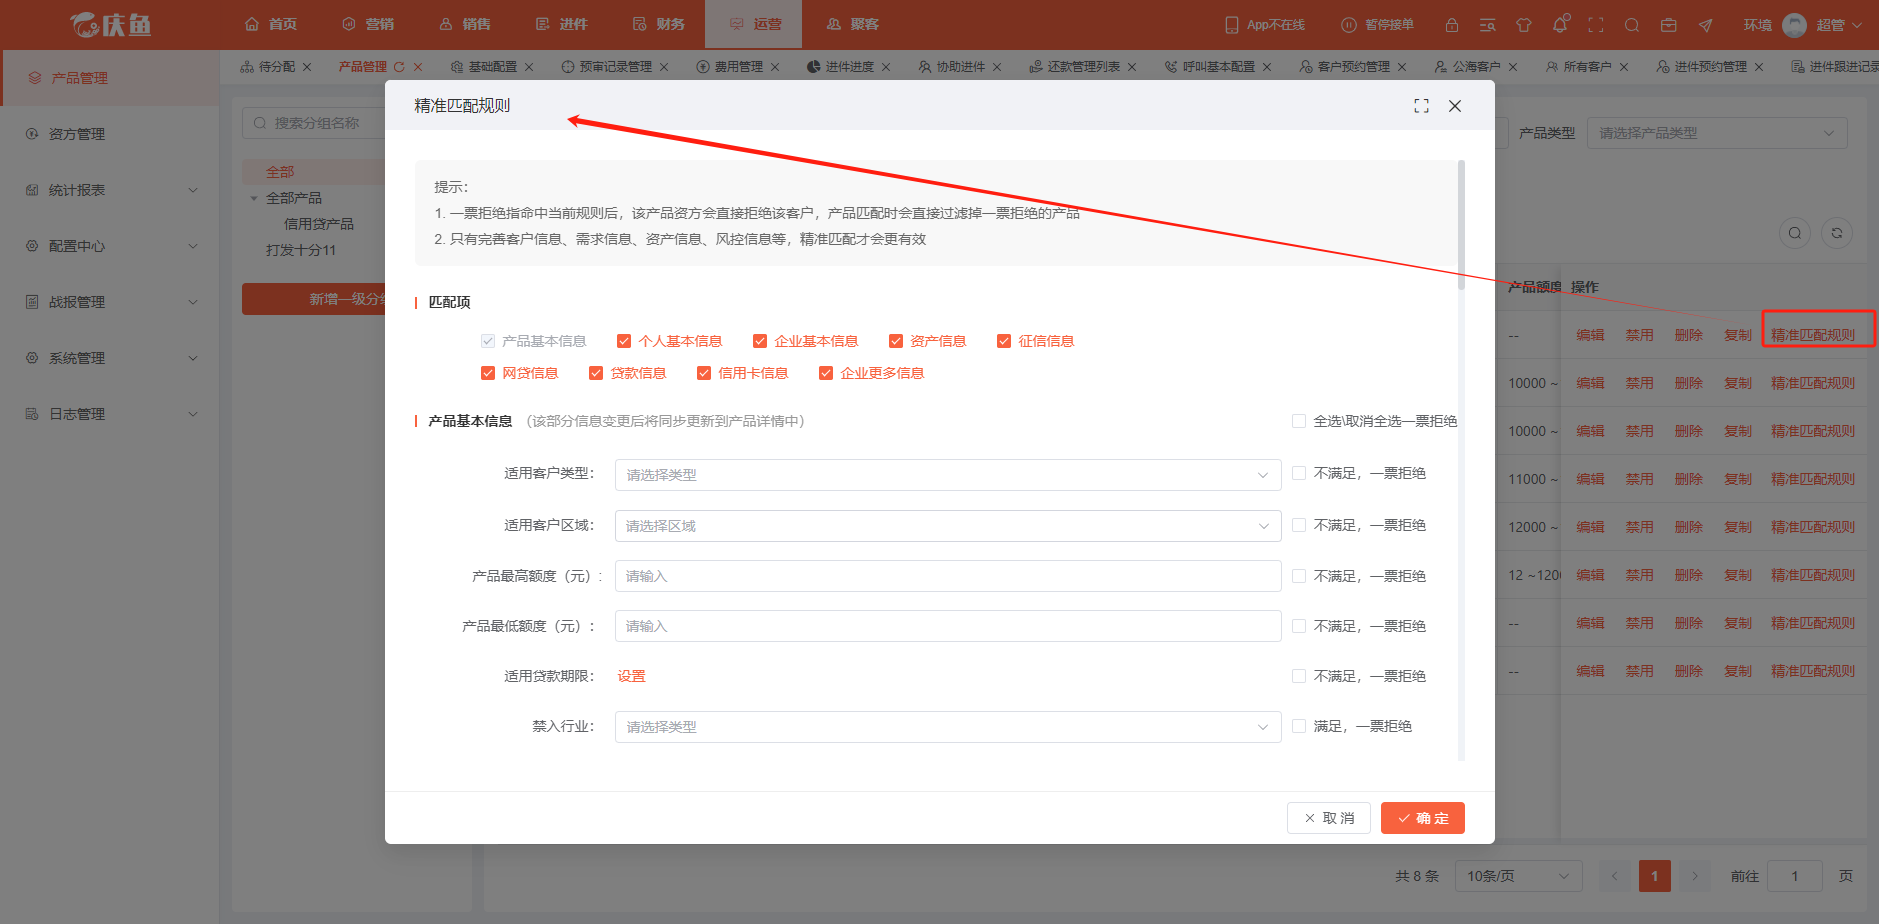Open 首页 in top navigation
The width and height of the screenshot is (1879, 924).
(271, 24)
